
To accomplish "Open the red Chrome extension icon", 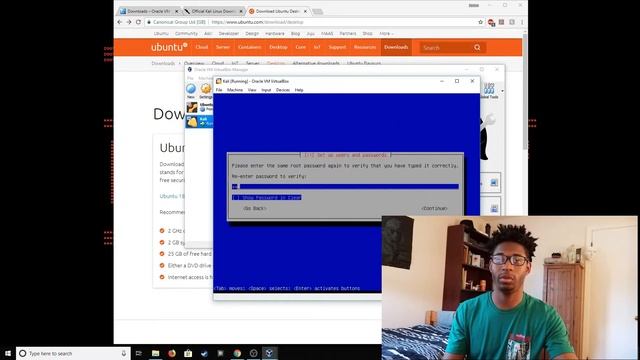I will coord(491,22).
